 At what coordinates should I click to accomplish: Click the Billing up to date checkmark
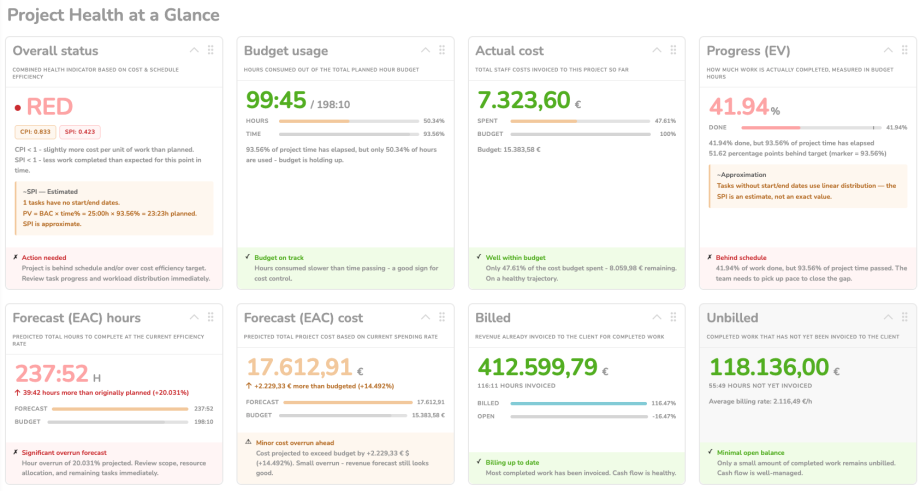[x=479, y=462]
